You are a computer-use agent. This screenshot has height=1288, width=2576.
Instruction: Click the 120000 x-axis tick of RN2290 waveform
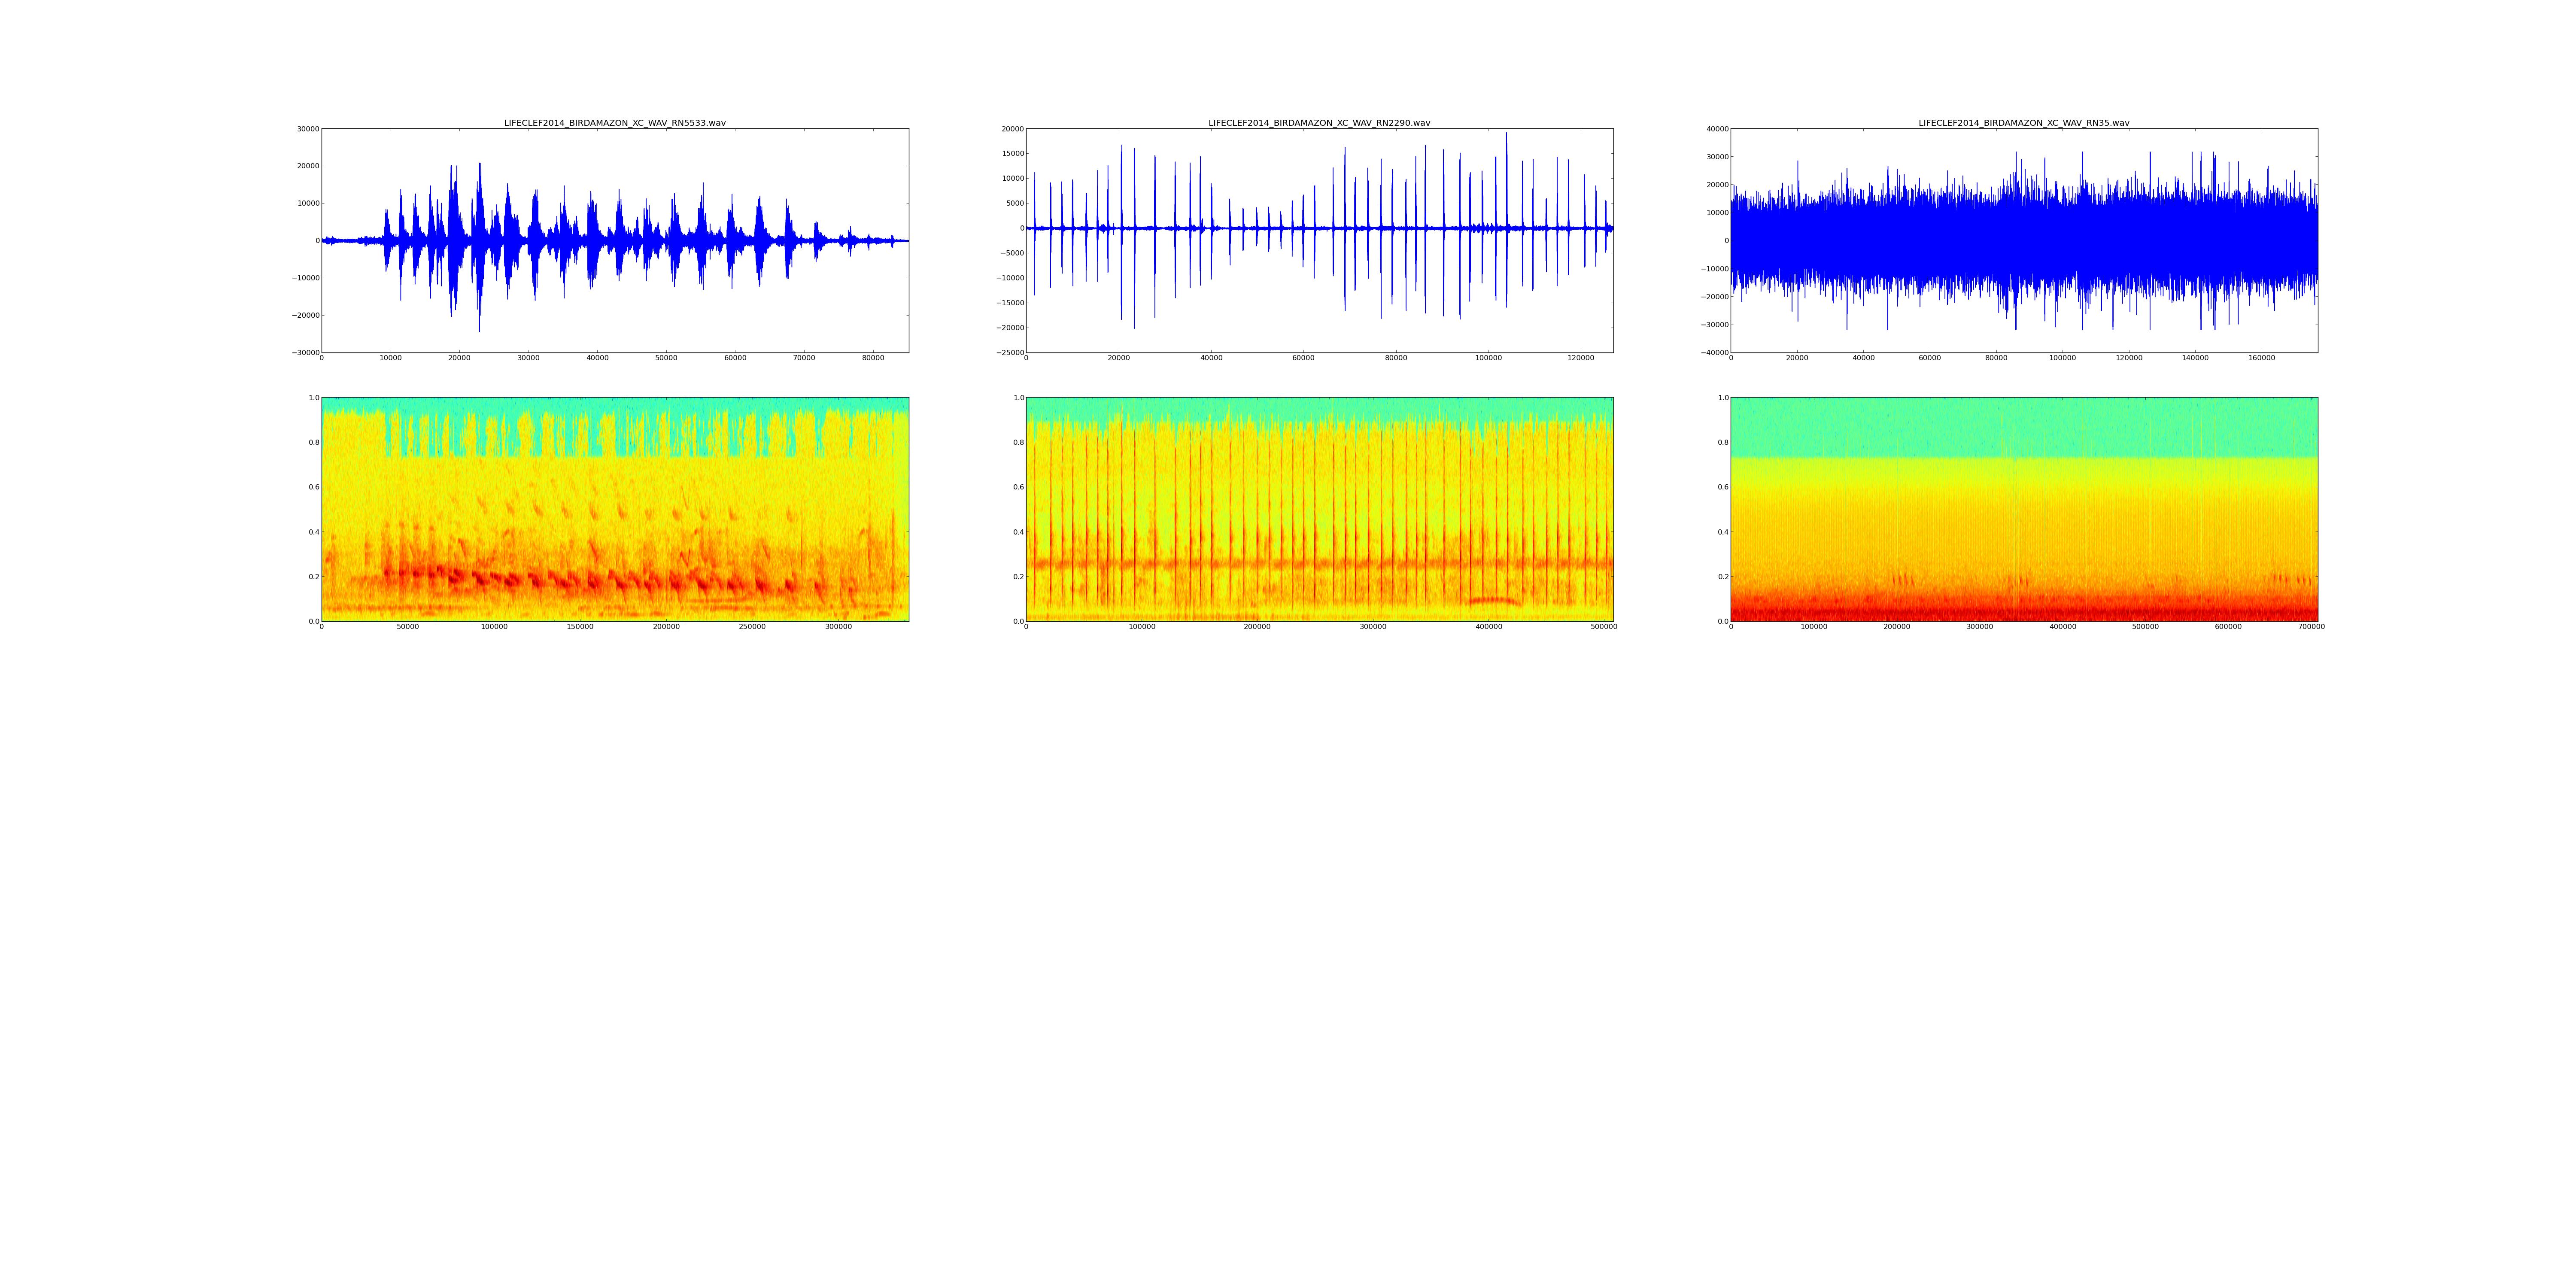click(1580, 358)
